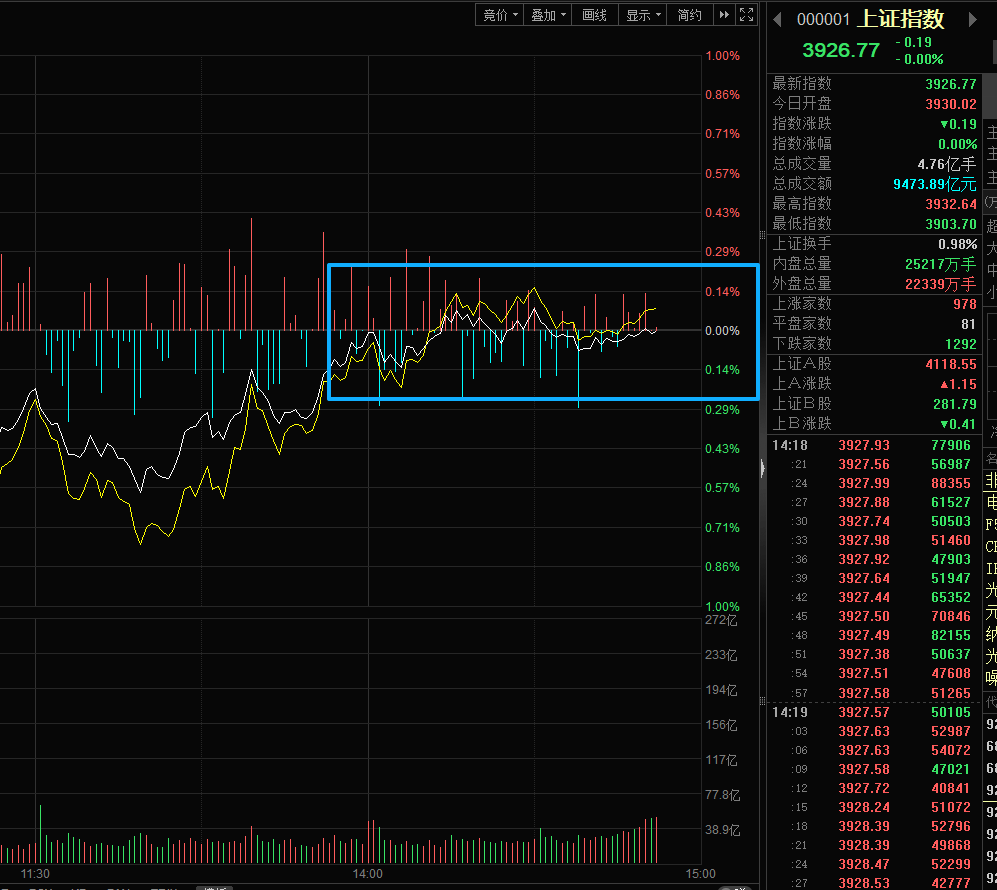Click the 上证B股 value 281.79

coord(954,404)
